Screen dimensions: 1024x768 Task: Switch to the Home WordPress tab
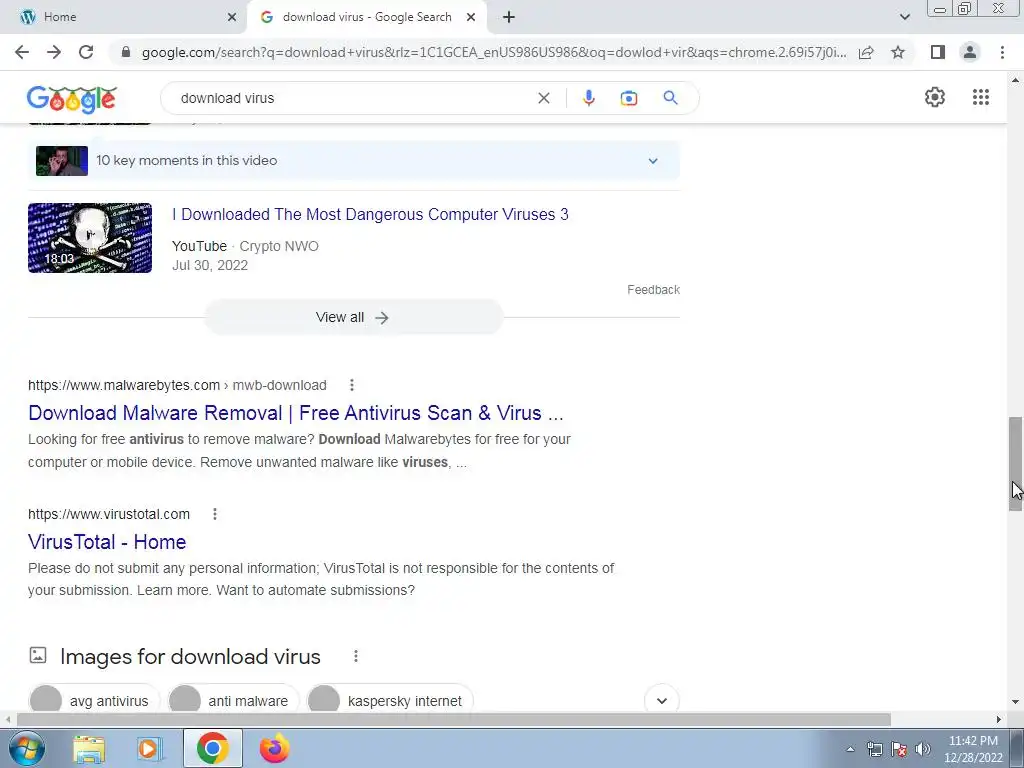click(123, 17)
